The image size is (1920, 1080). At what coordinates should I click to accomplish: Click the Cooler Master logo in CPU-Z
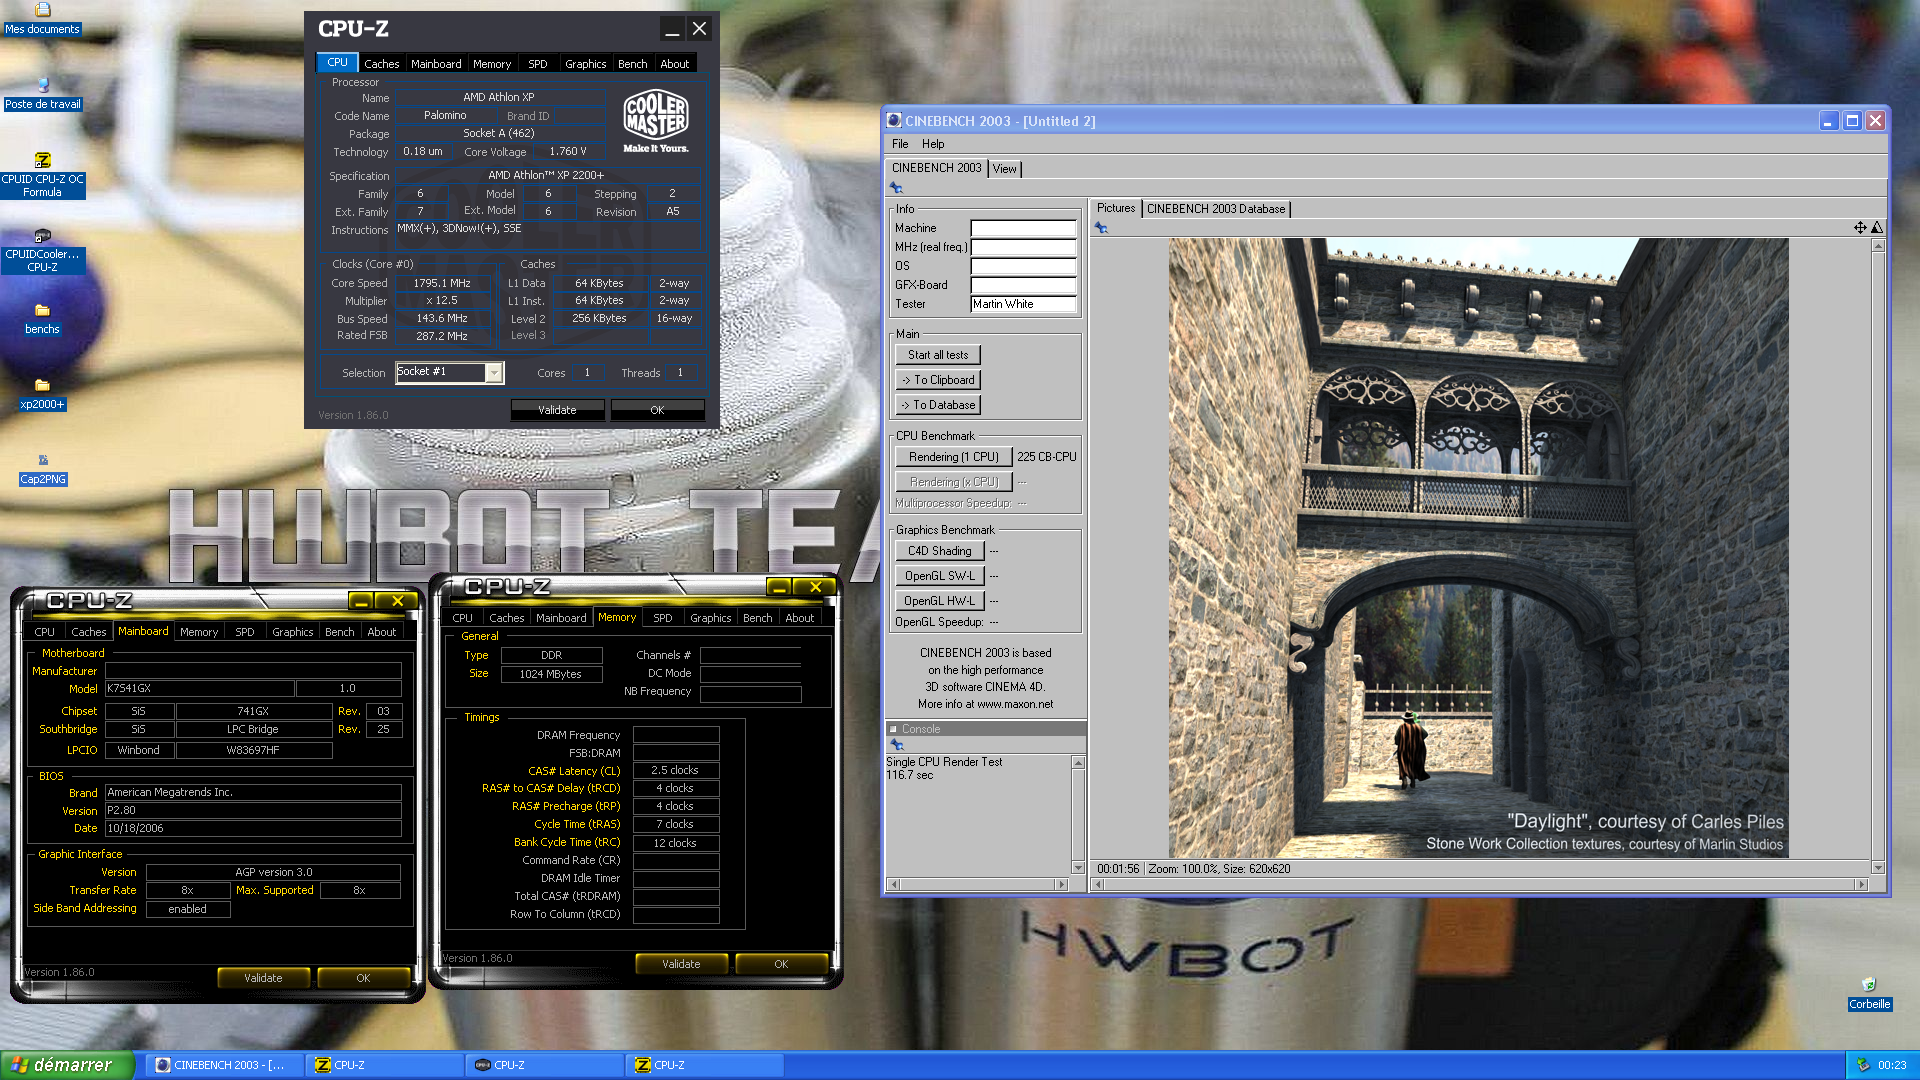[x=655, y=121]
